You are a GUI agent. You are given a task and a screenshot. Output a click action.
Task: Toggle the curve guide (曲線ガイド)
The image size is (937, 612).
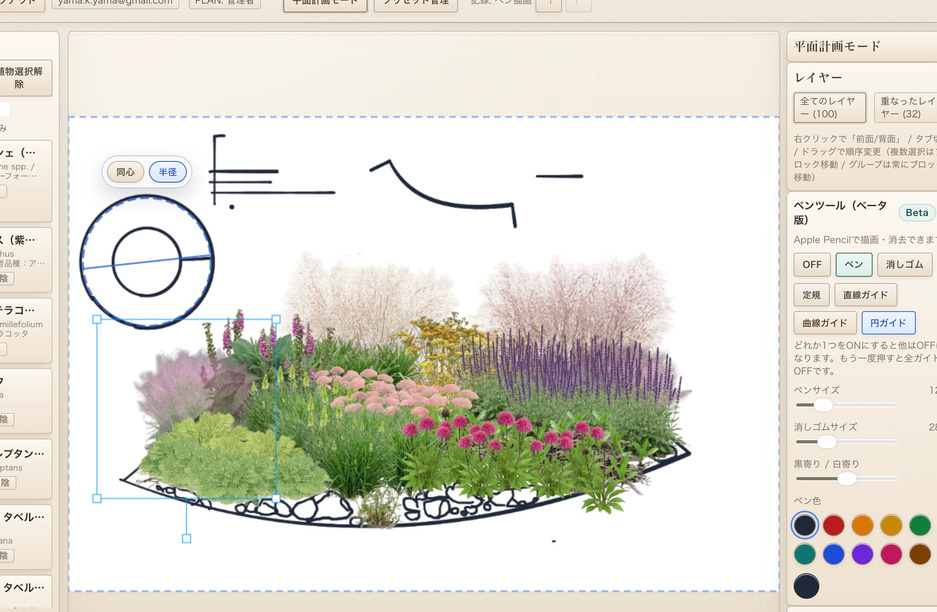[825, 323]
